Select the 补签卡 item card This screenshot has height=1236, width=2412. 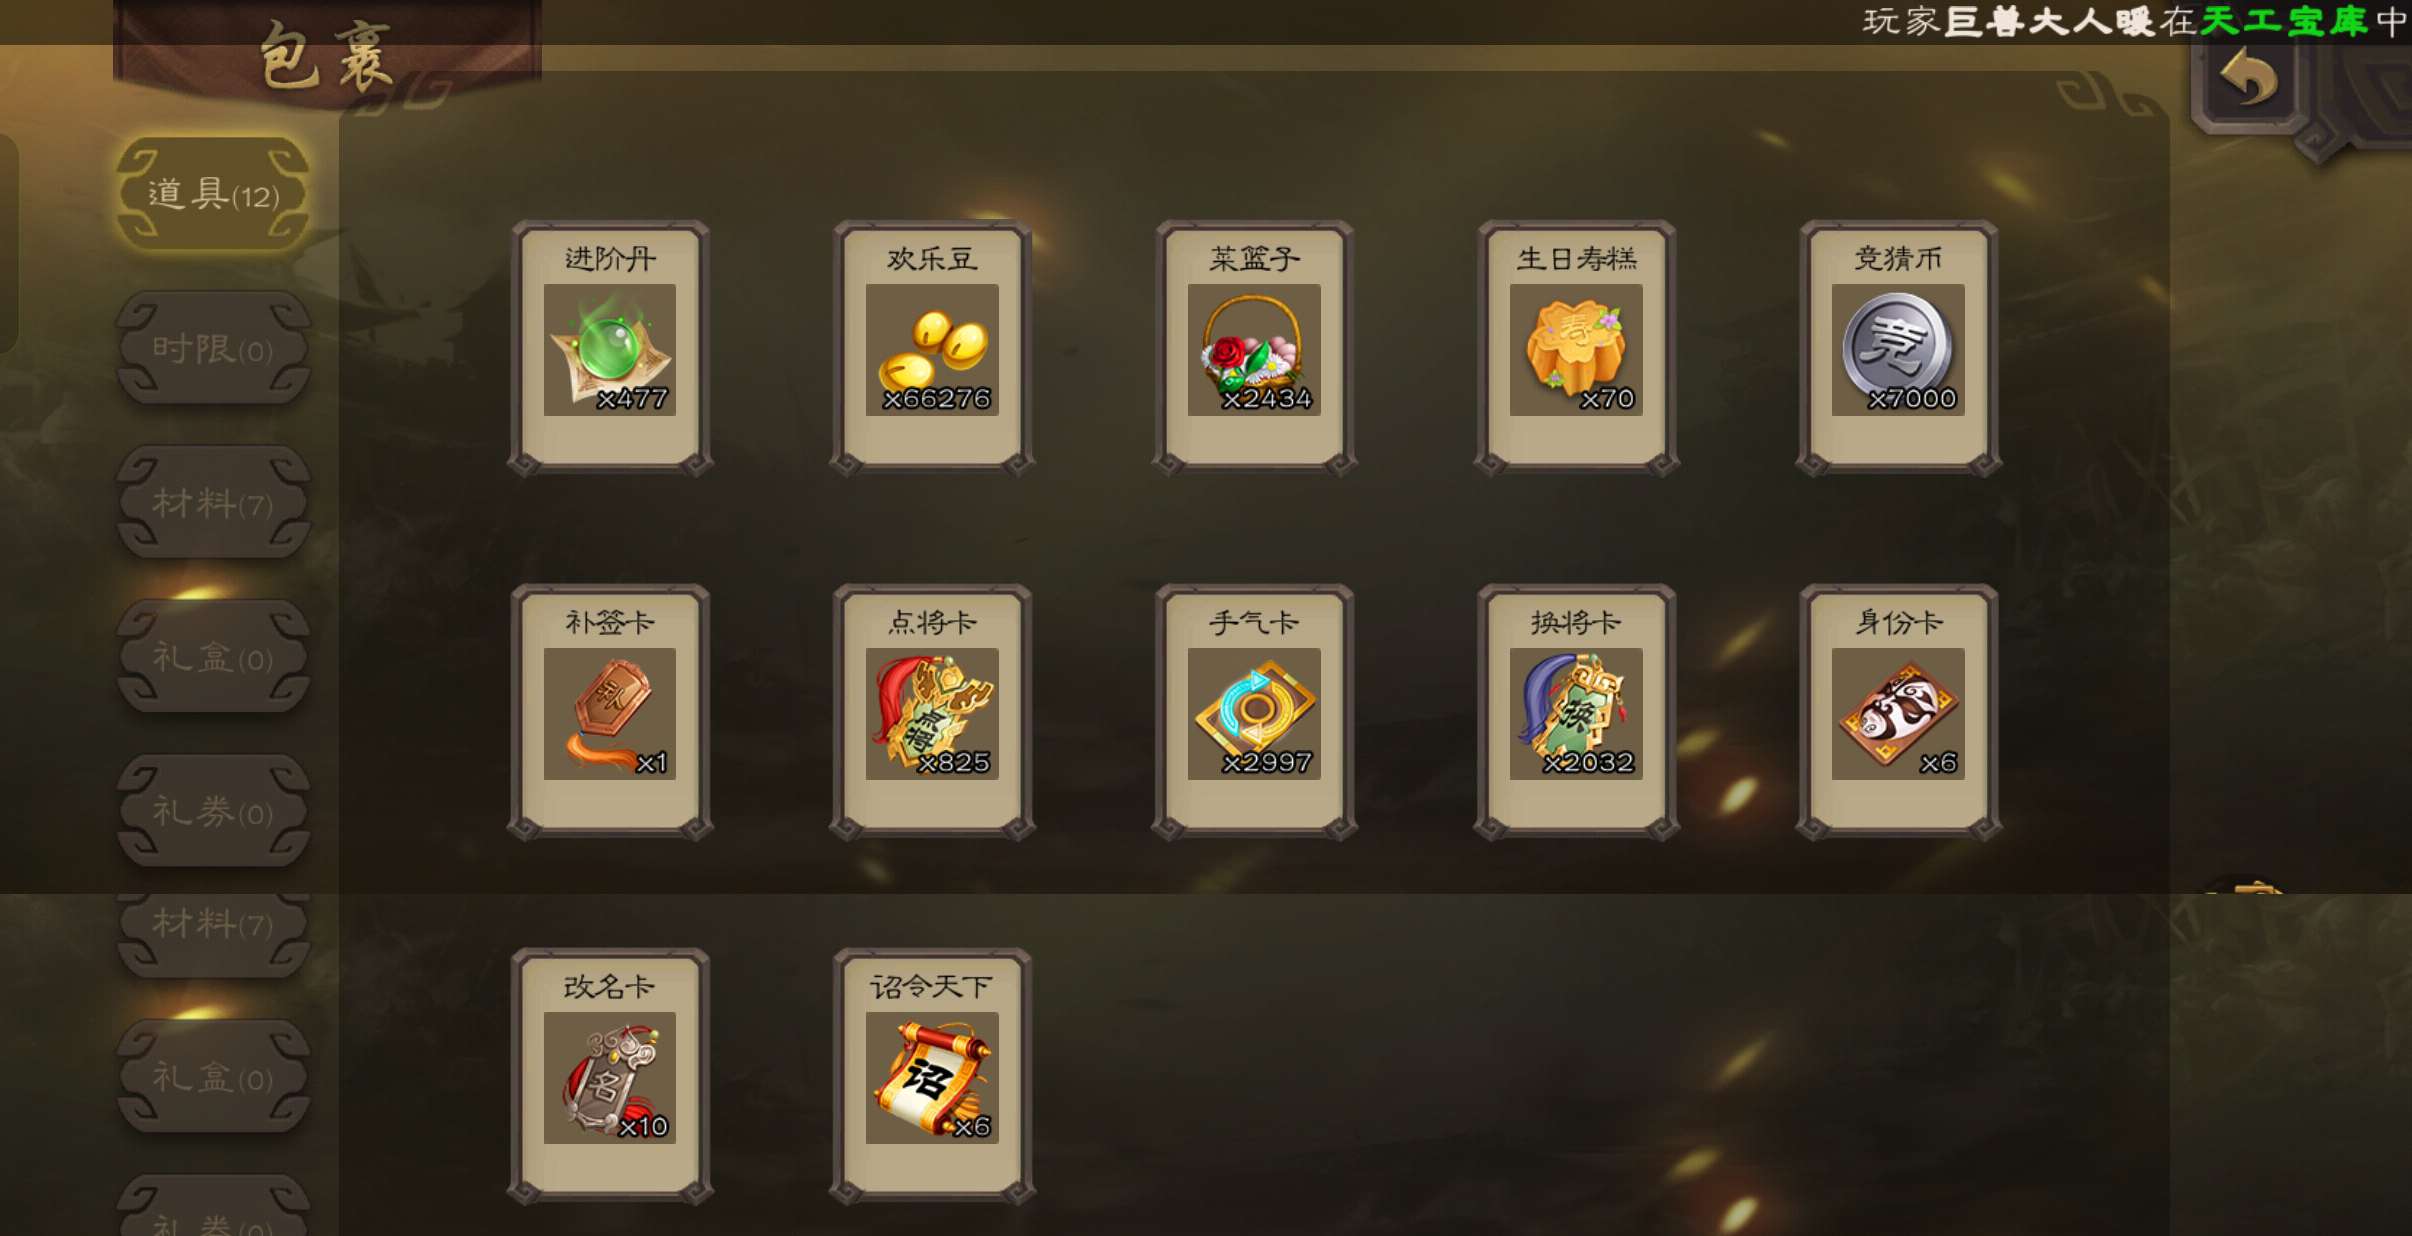(x=610, y=712)
